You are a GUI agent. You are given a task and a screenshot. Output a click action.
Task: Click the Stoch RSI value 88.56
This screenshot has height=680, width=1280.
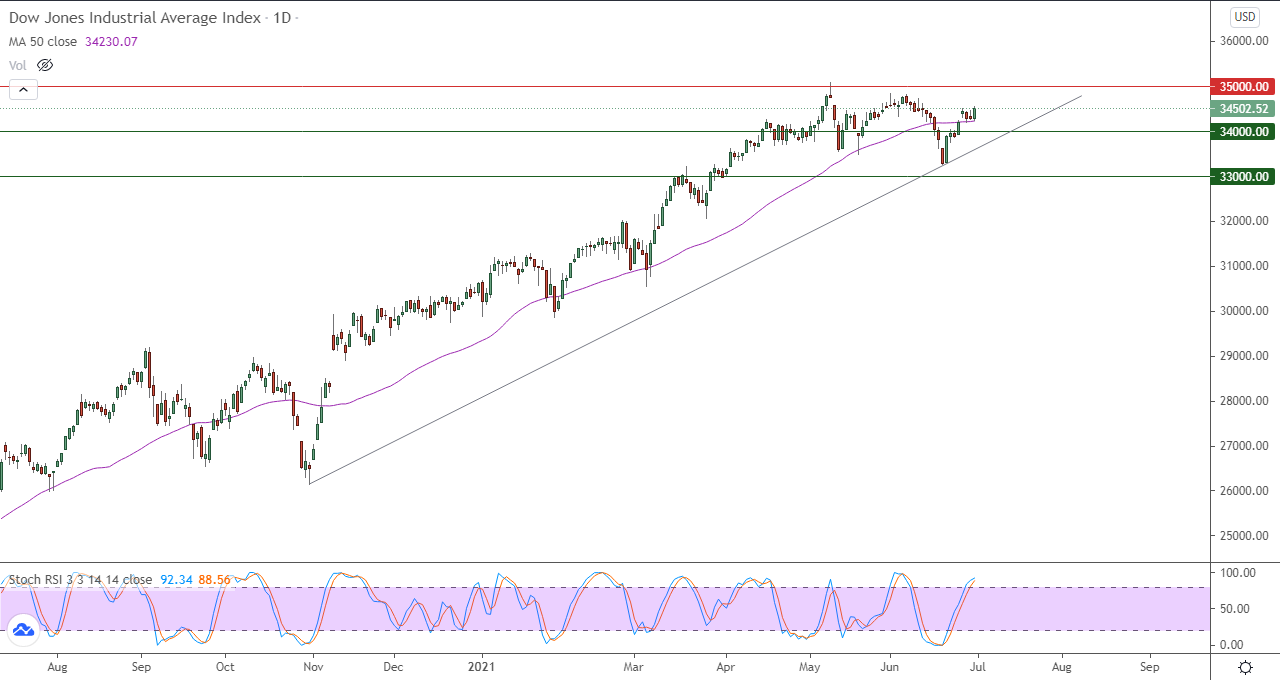(x=215, y=579)
